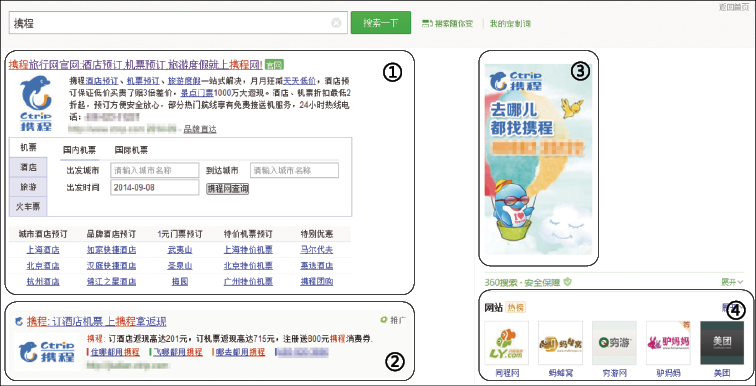Click the 同程网 text label
This screenshot has width=756, height=386.
click(506, 373)
